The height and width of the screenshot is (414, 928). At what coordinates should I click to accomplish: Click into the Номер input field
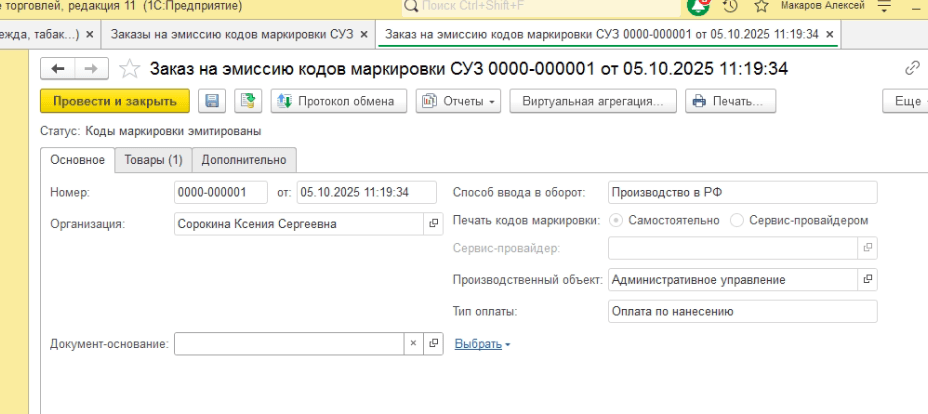point(220,192)
